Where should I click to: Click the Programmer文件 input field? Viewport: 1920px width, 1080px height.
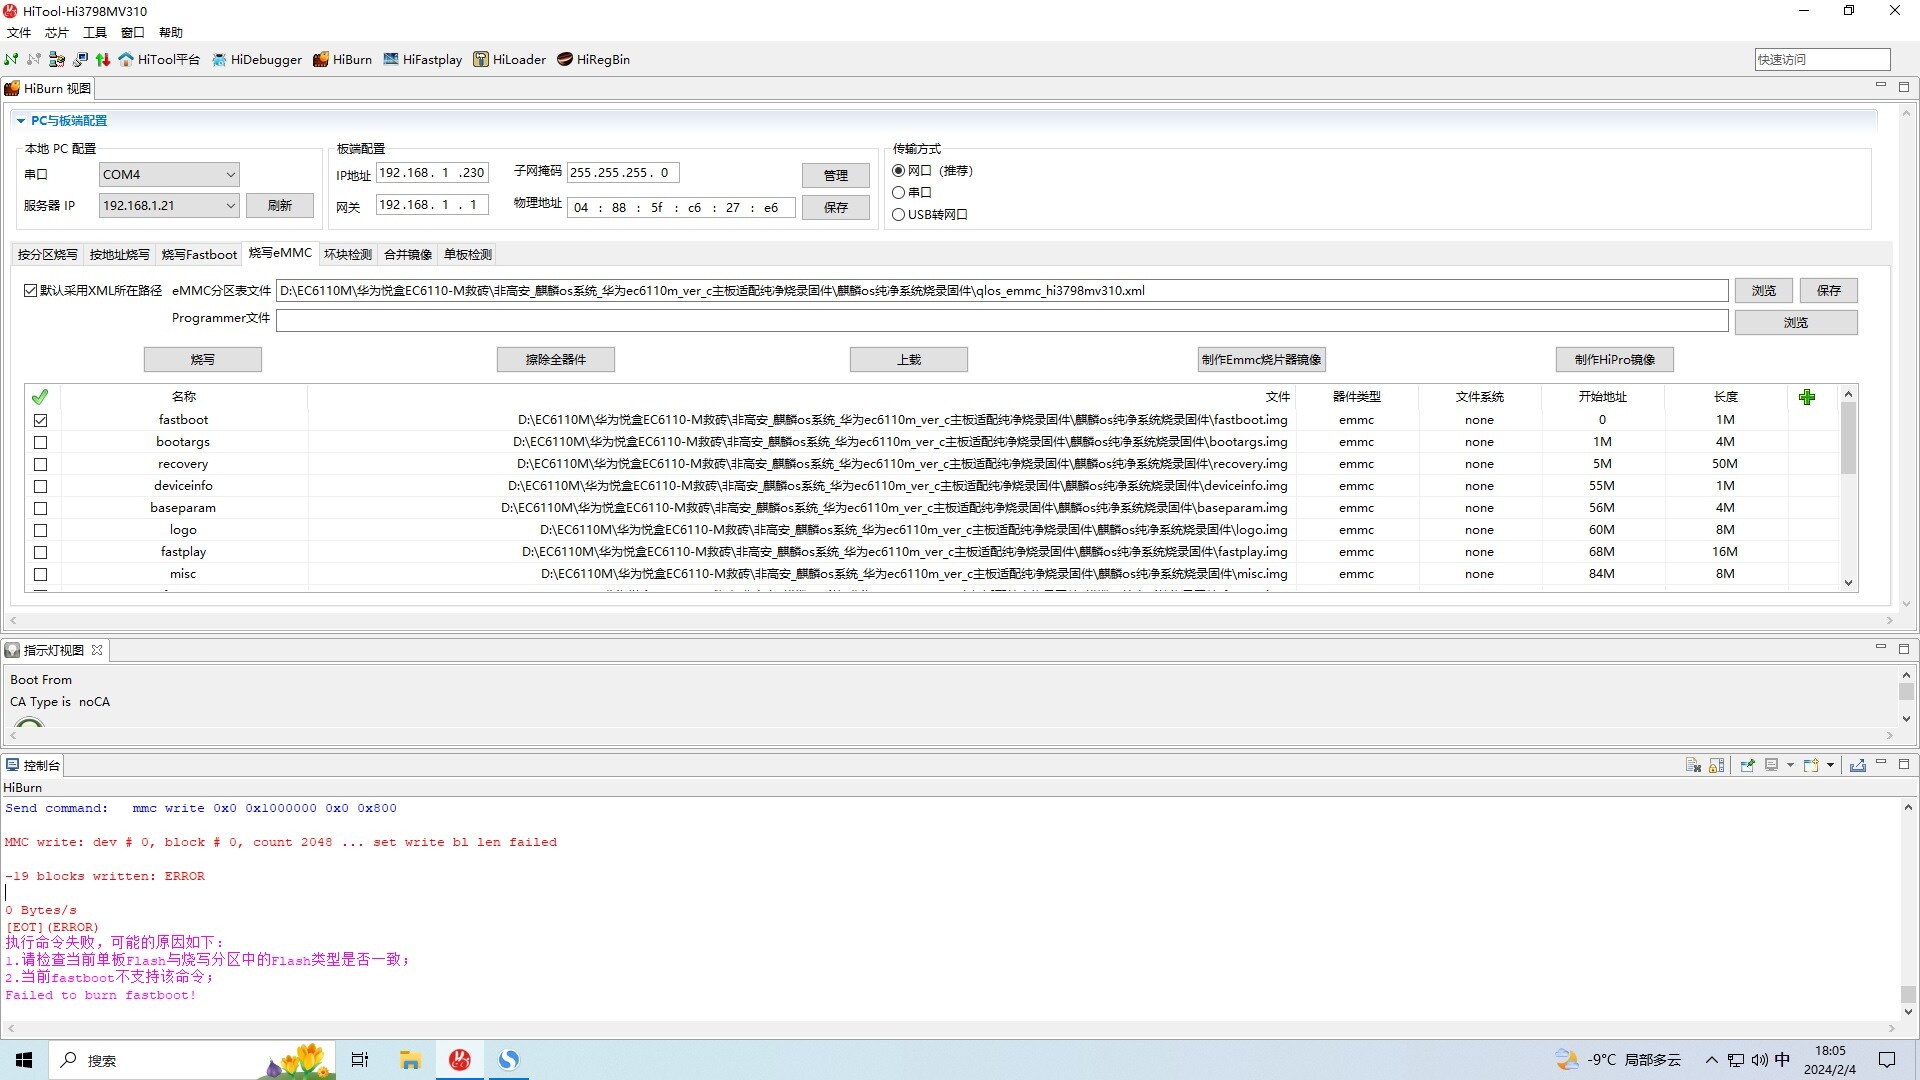(x=1002, y=320)
